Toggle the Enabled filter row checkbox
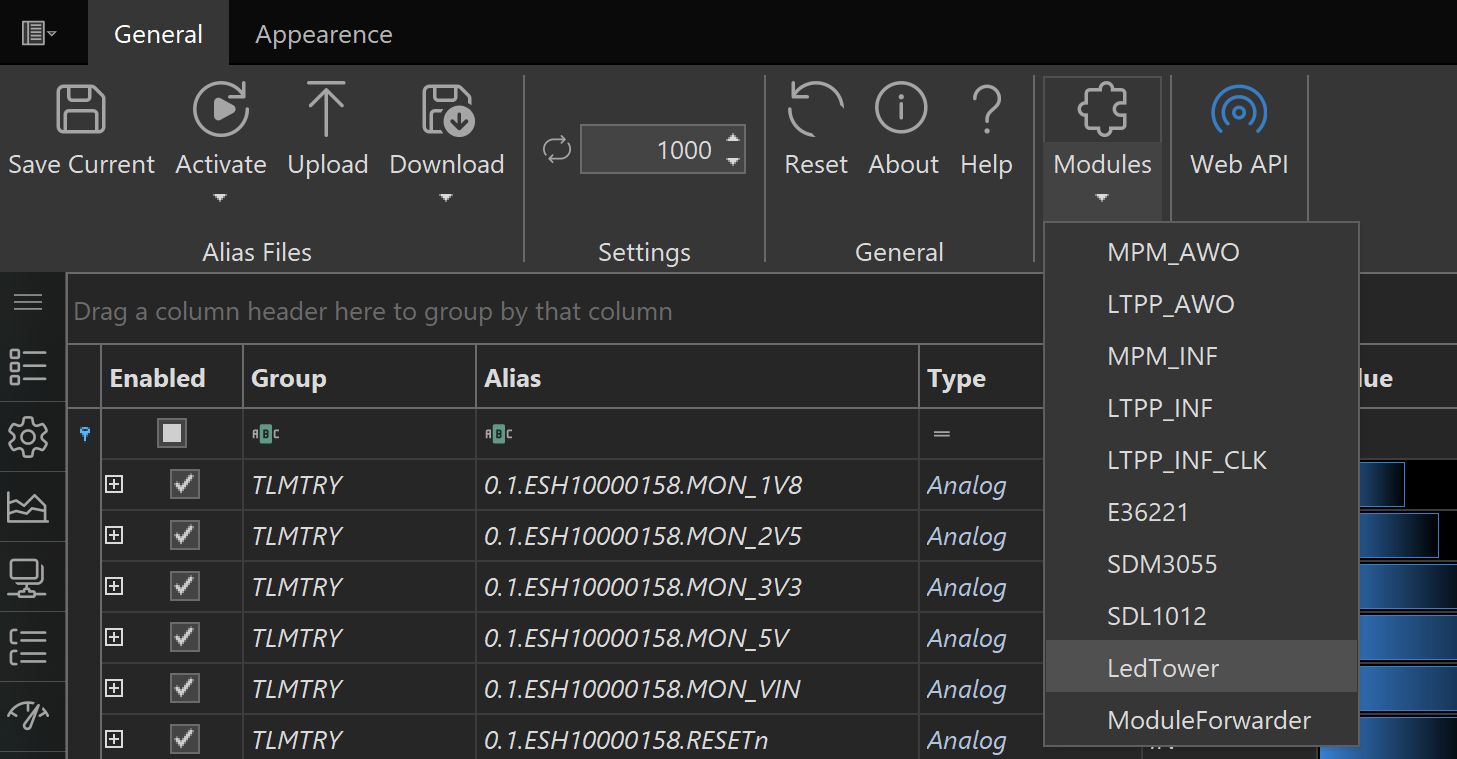Viewport: 1457px width, 759px height. (x=172, y=433)
